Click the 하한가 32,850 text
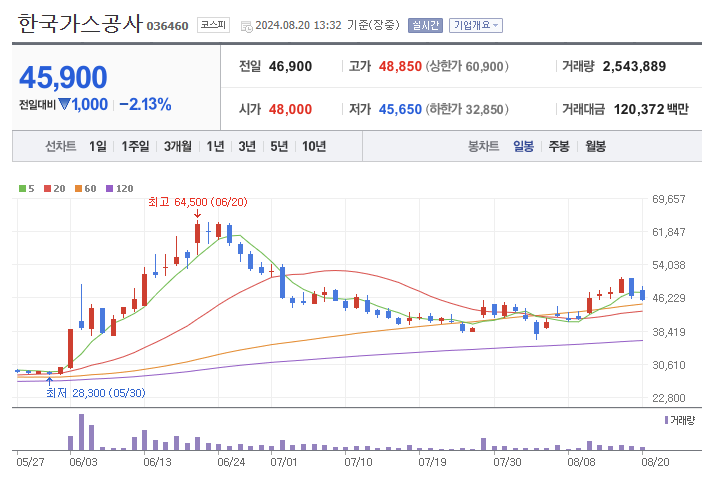 (x=467, y=109)
